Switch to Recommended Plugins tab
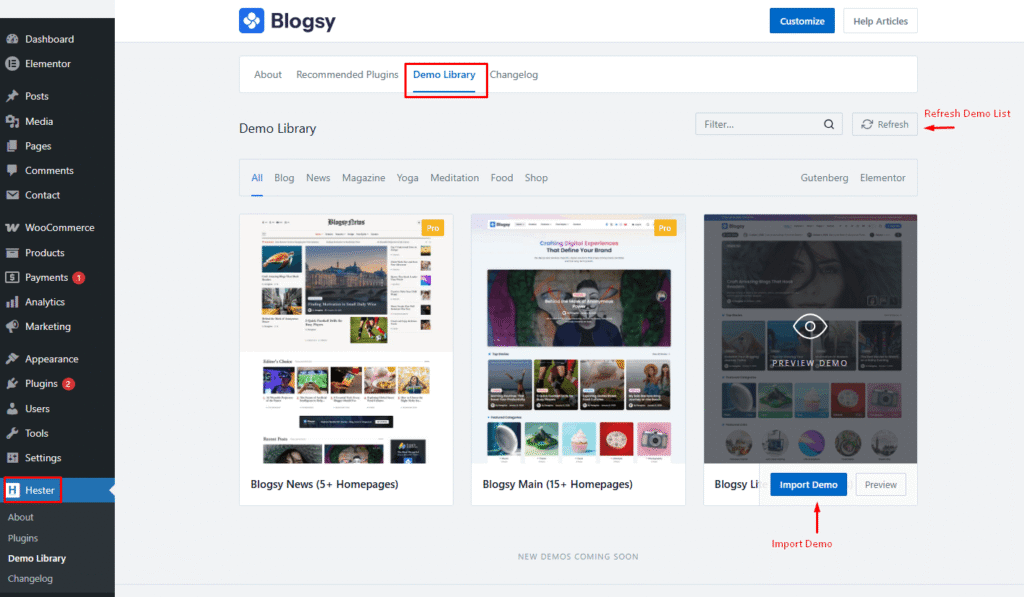Image resolution: width=1024 pixels, height=597 pixels. pyautogui.click(x=347, y=74)
